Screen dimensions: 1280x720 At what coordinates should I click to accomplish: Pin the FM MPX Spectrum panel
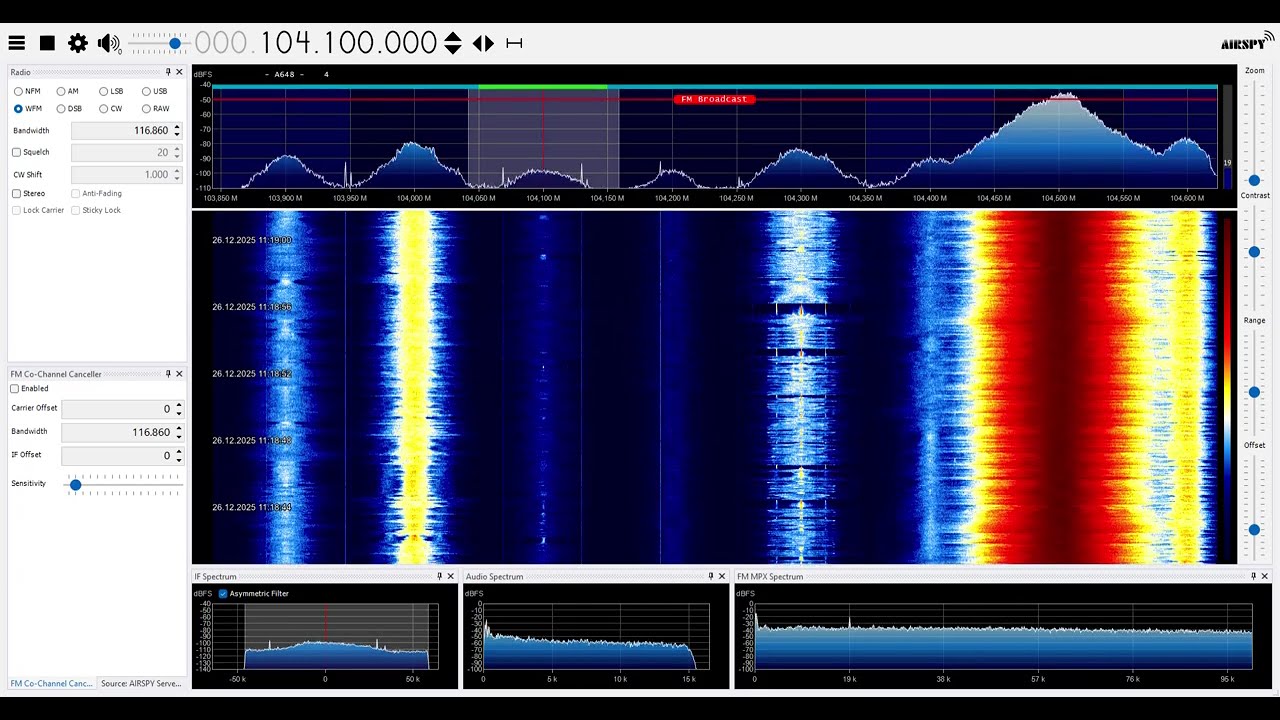[1253, 576]
